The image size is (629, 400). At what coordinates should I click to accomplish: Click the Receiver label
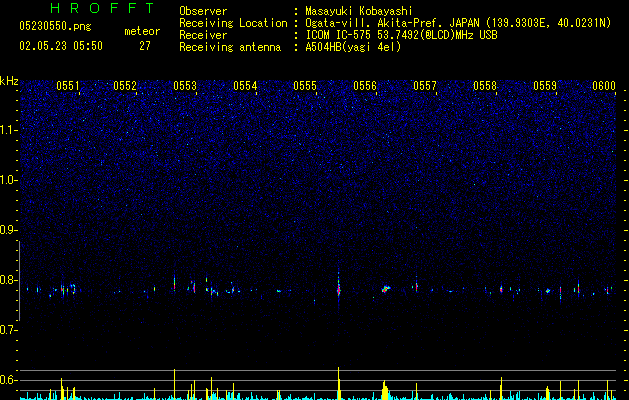tap(203, 35)
